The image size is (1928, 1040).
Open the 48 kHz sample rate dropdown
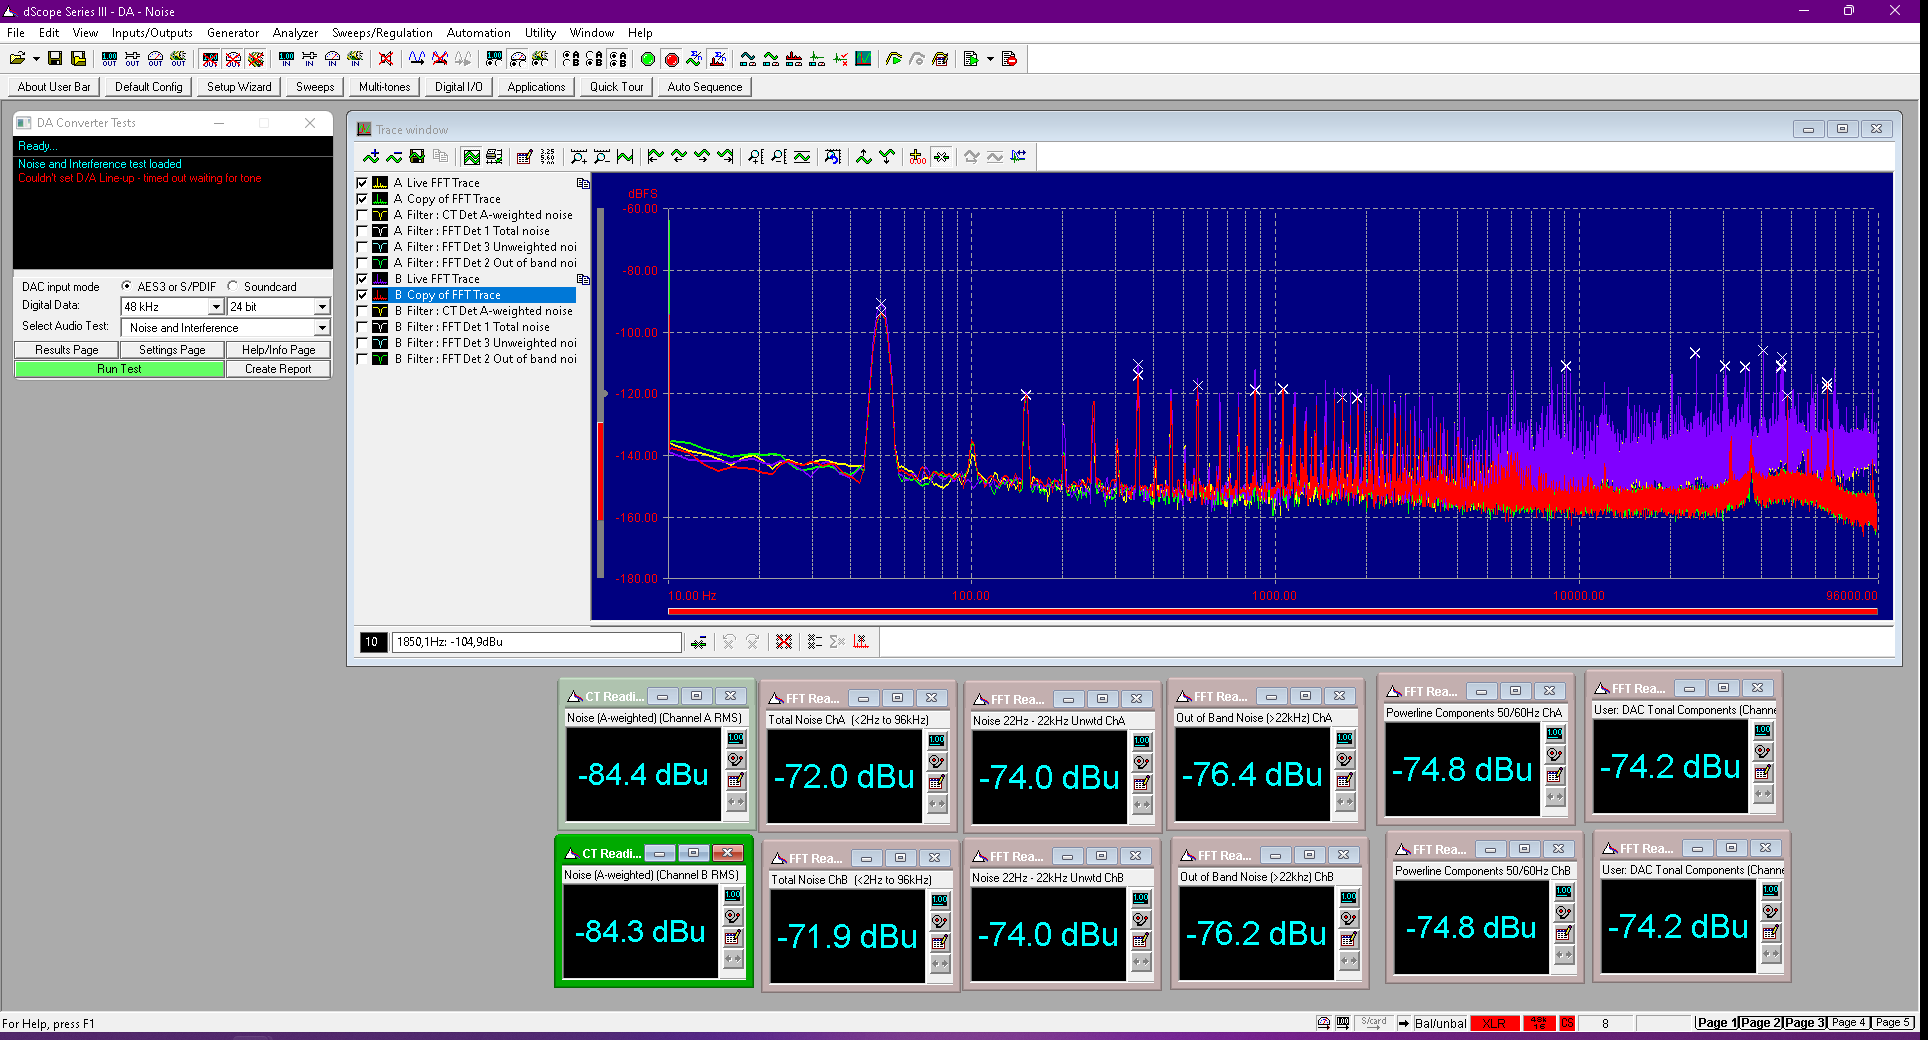pos(216,307)
